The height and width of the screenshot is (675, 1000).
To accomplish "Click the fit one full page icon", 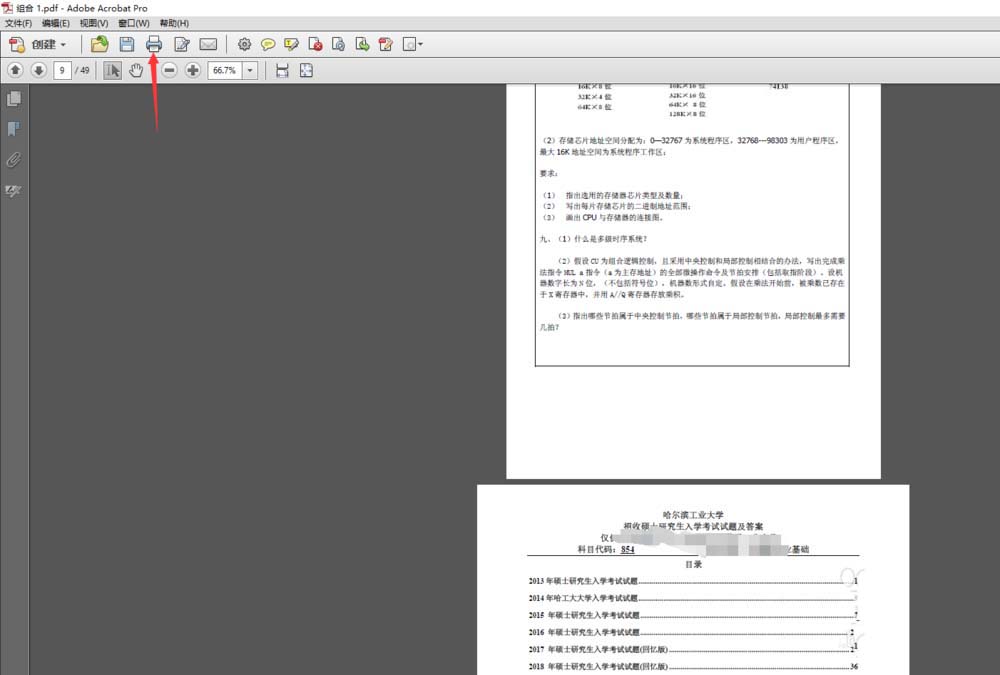I will [x=306, y=70].
